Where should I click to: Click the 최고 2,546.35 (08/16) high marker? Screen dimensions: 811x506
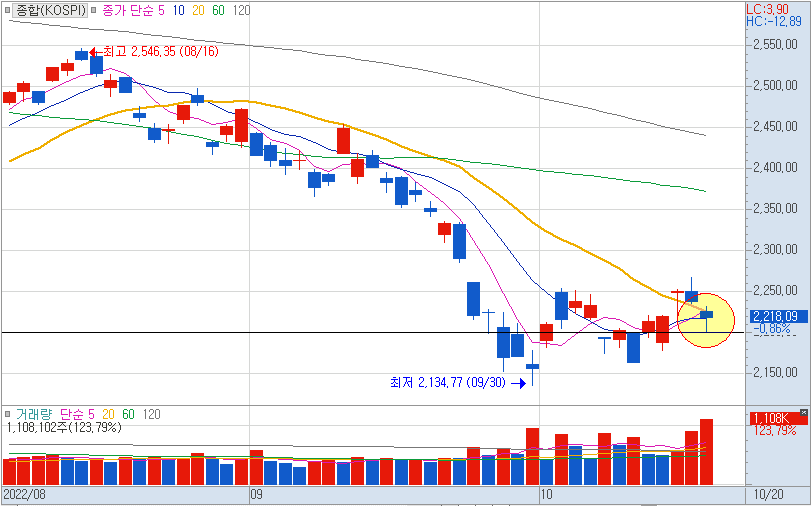tap(154, 52)
